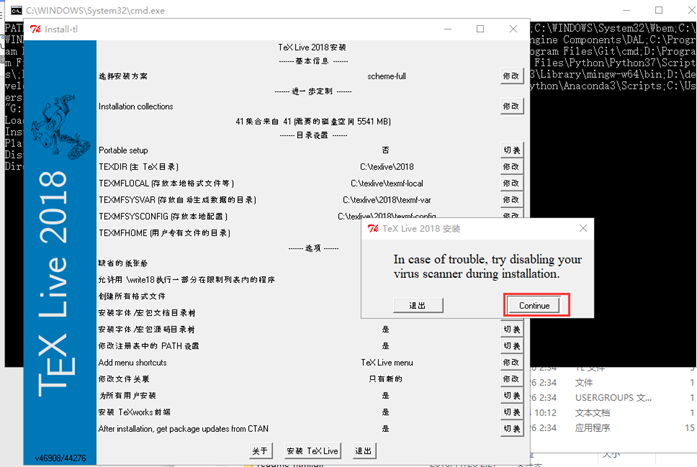The width and height of the screenshot is (697, 467).
Task: Click the C:\texlive\2018\texmf-var path value
Action: coord(387,200)
